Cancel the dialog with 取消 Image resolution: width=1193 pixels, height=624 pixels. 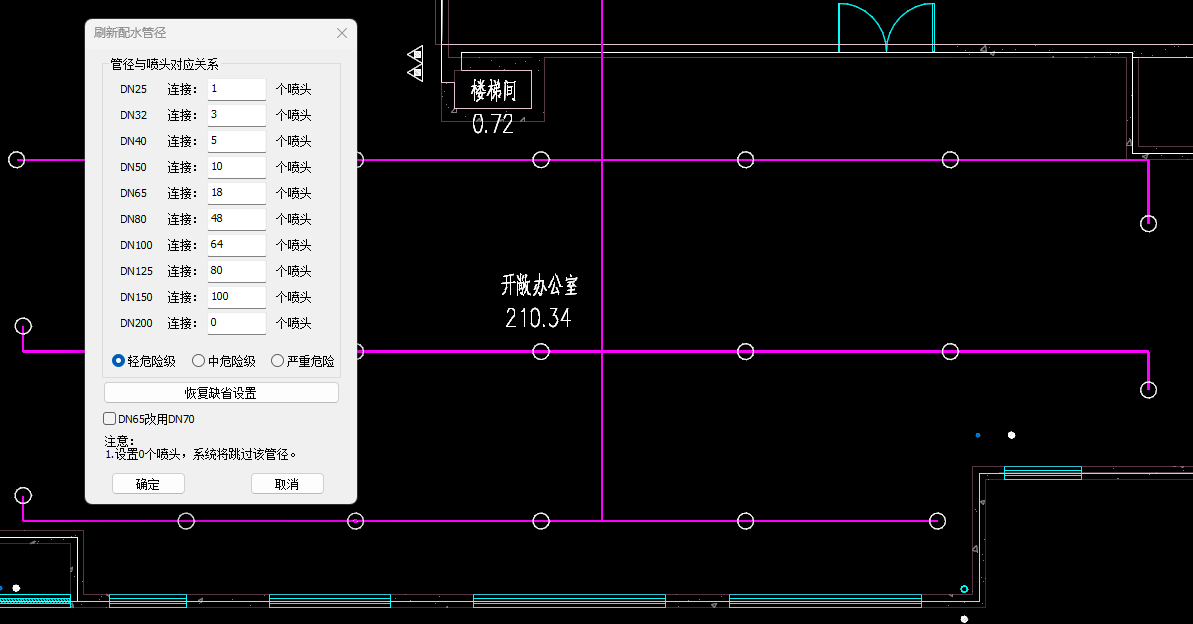pos(287,484)
